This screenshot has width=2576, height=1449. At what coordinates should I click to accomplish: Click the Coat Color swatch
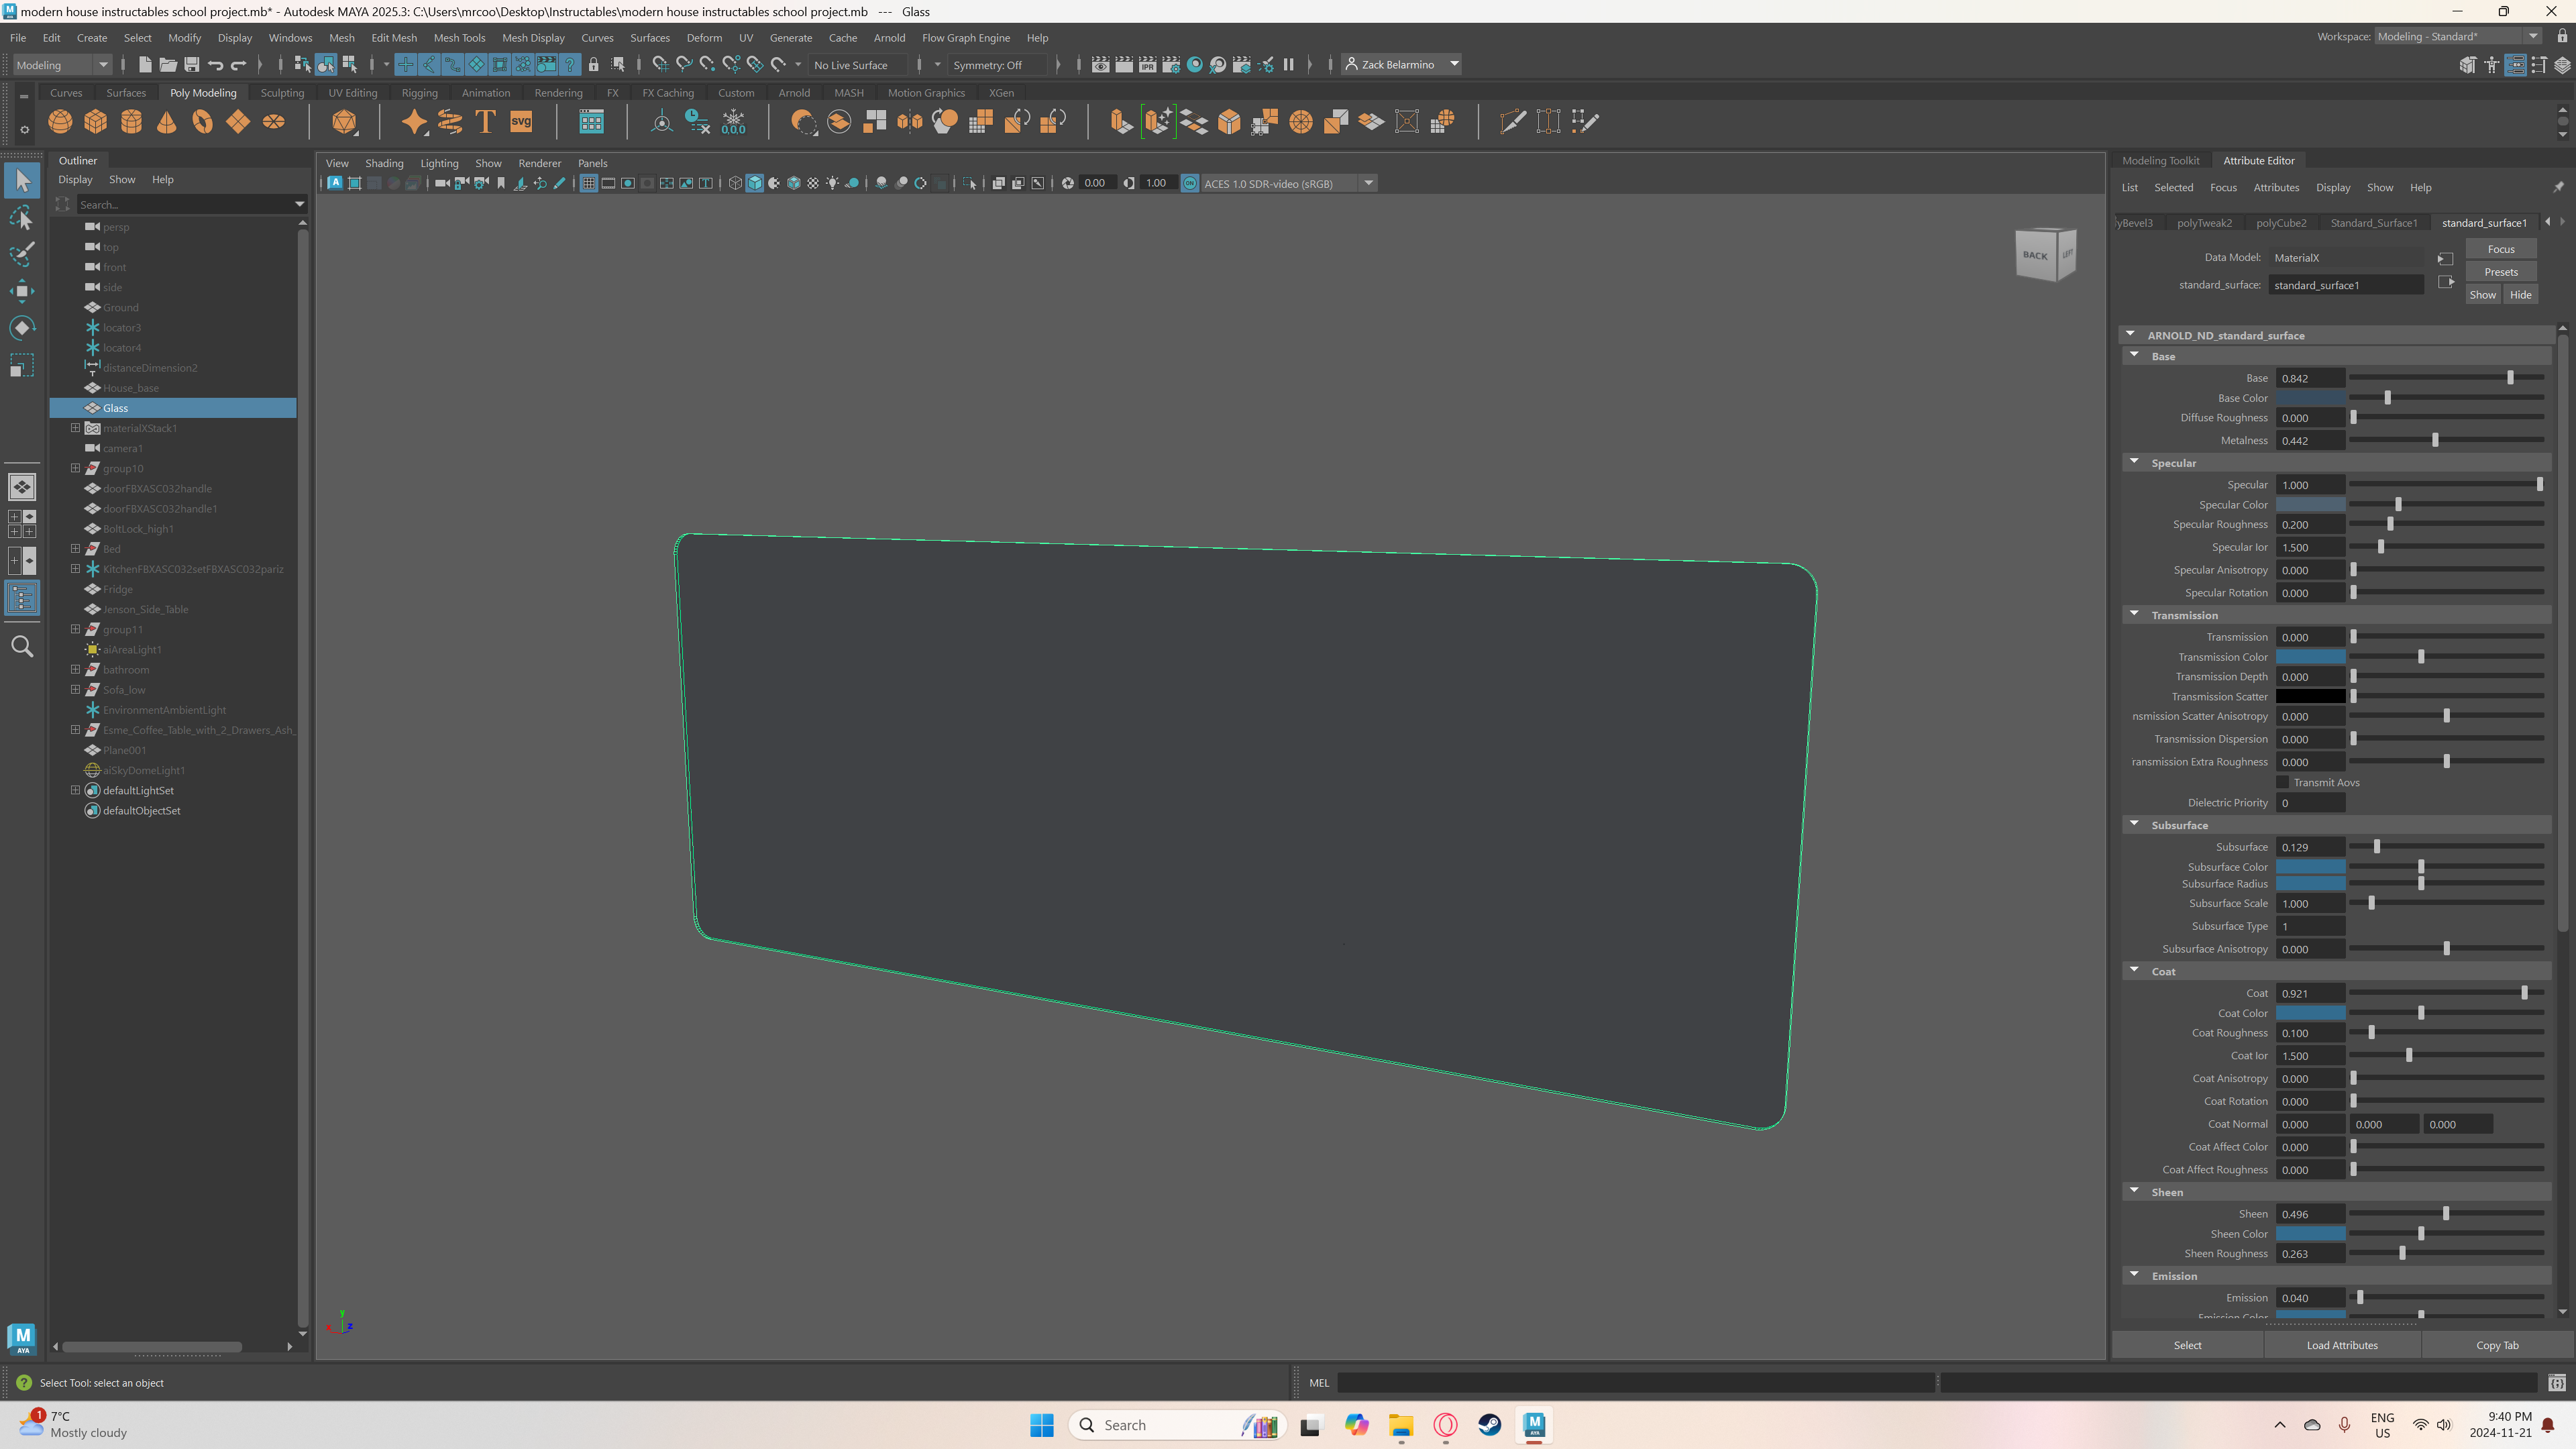click(x=2310, y=1013)
